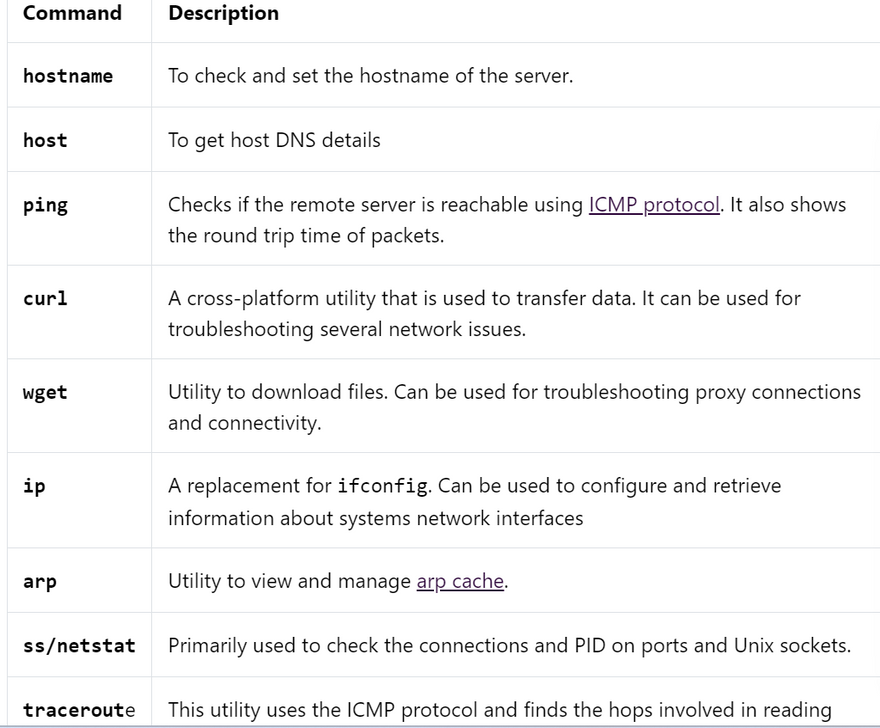This screenshot has width=880, height=728.
Task: Click the Command column header
Action: (72, 14)
